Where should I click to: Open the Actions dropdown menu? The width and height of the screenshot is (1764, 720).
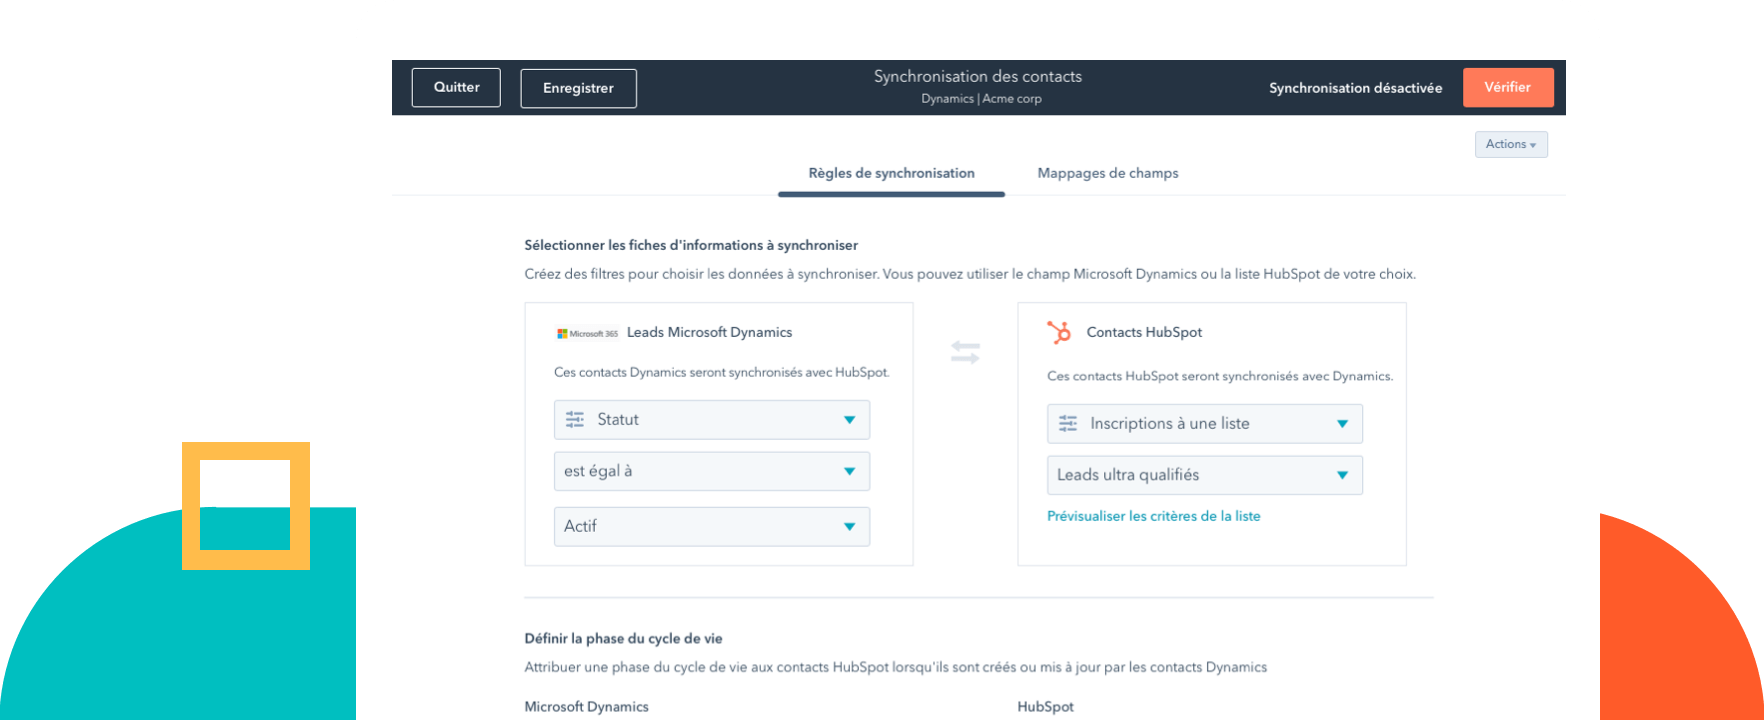click(x=1510, y=145)
